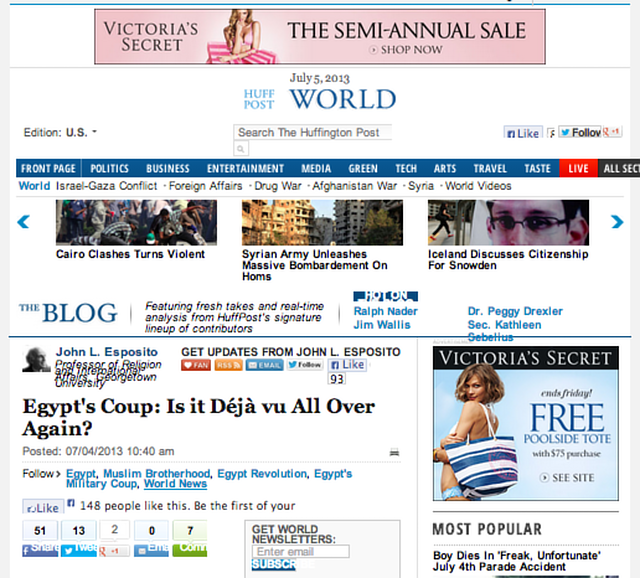Open the TECH nav tab
The image size is (640, 578).
[x=406, y=169]
